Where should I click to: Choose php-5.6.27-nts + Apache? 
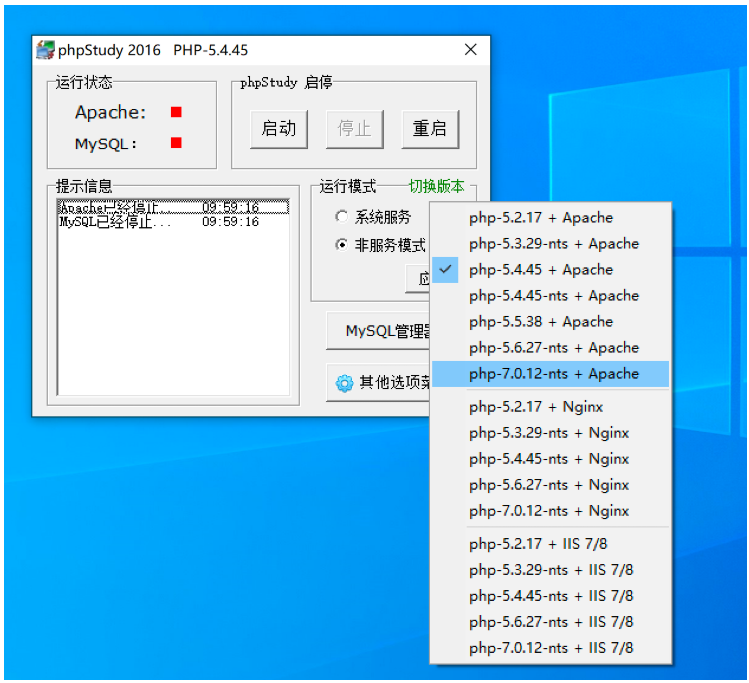(x=550, y=348)
